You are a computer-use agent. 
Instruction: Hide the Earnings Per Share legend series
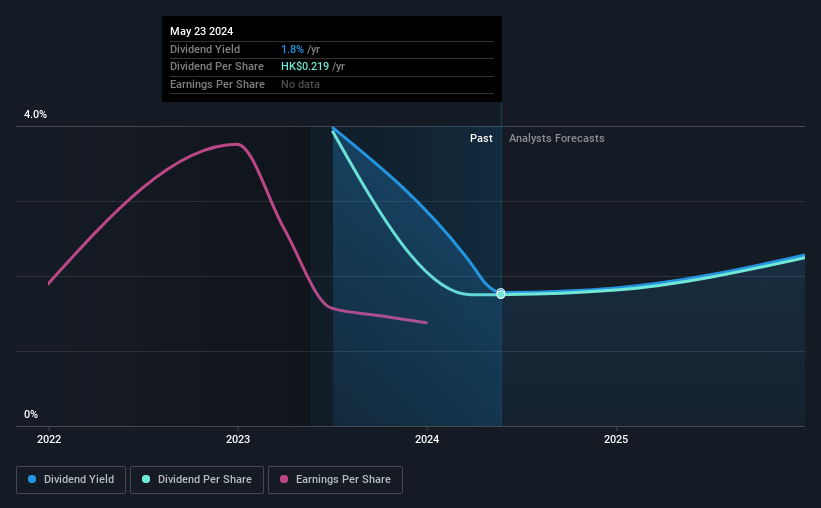pyautogui.click(x=335, y=480)
